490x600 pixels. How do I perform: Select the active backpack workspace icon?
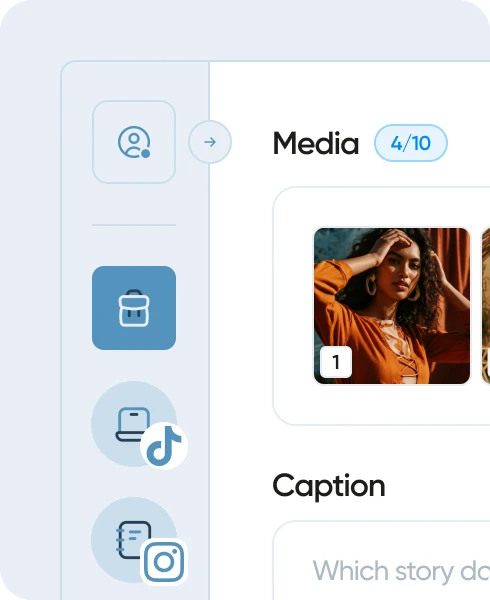tap(134, 308)
